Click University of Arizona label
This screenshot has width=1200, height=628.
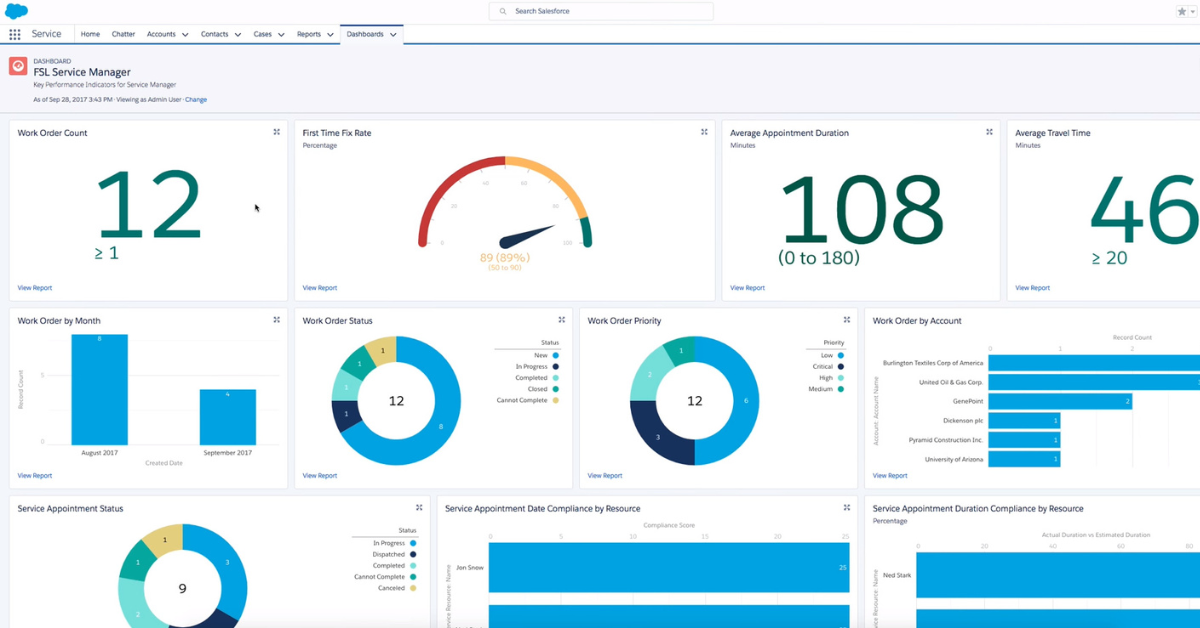(952, 459)
